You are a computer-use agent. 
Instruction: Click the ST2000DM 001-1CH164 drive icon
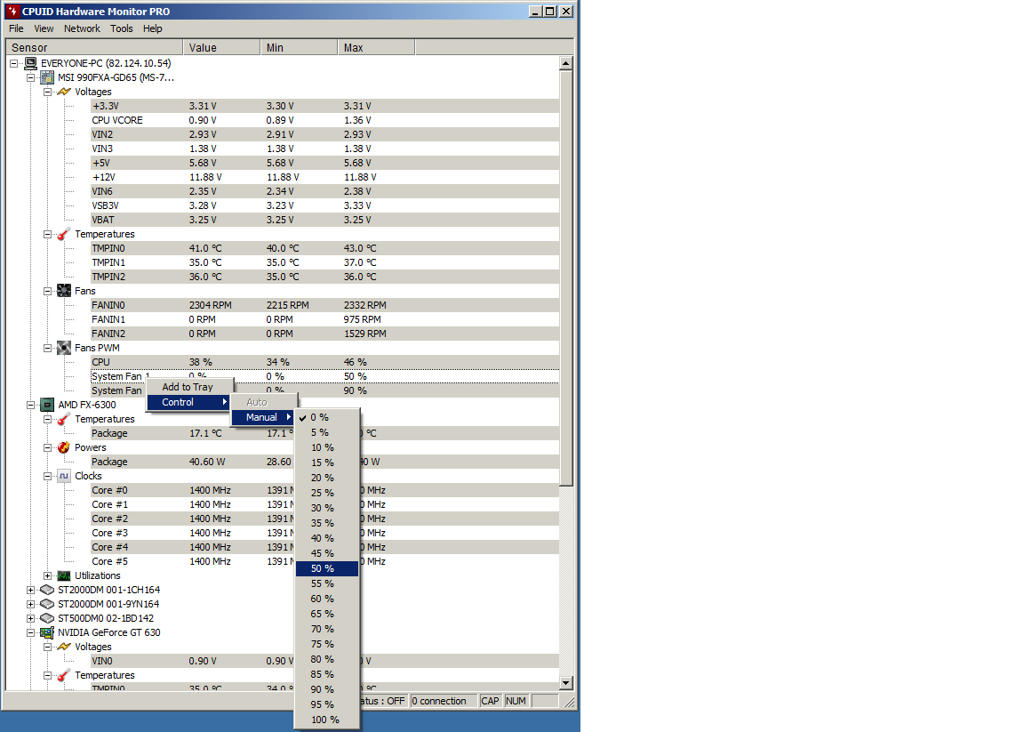tap(47, 590)
